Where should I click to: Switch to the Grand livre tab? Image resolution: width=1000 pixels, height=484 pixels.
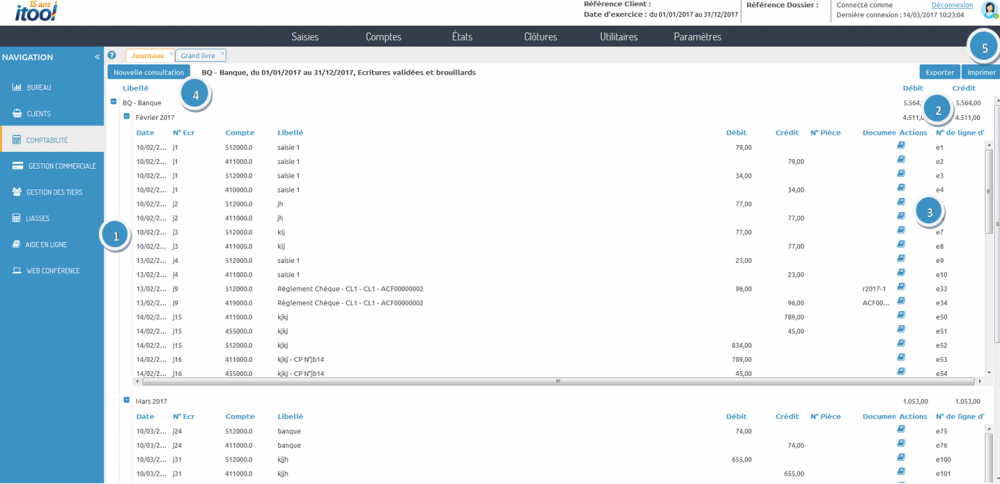198,56
